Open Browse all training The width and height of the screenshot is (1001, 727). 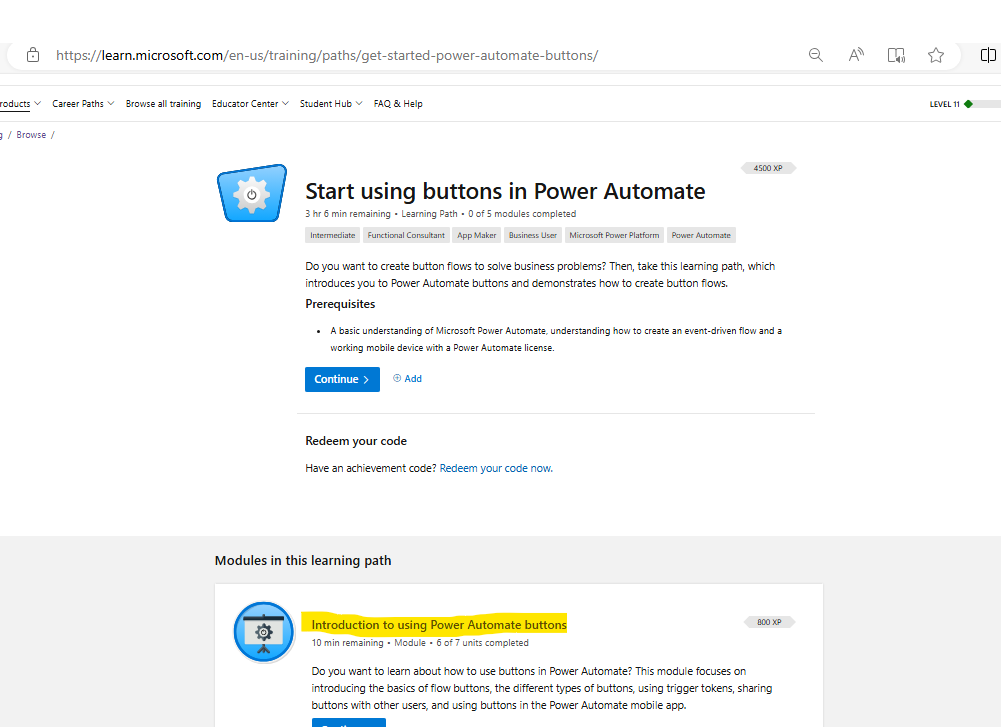pyautogui.click(x=163, y=103)
